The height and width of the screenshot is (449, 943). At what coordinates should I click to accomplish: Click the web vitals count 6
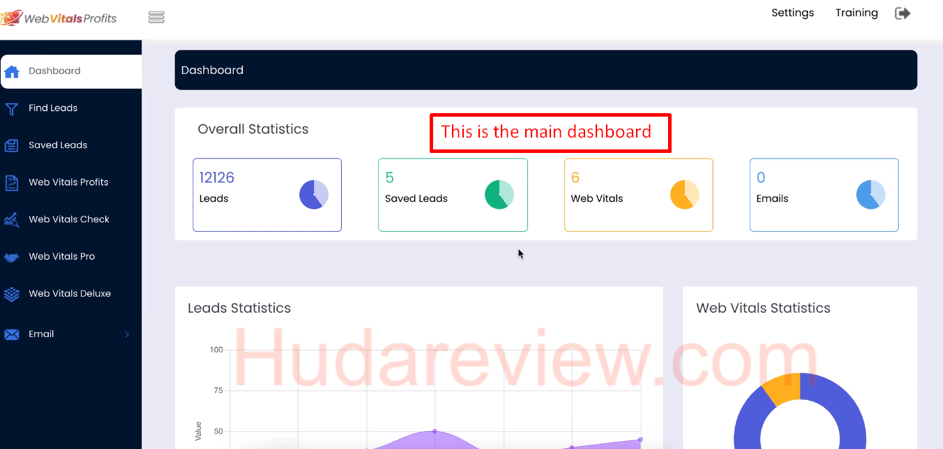pos(576,177)
